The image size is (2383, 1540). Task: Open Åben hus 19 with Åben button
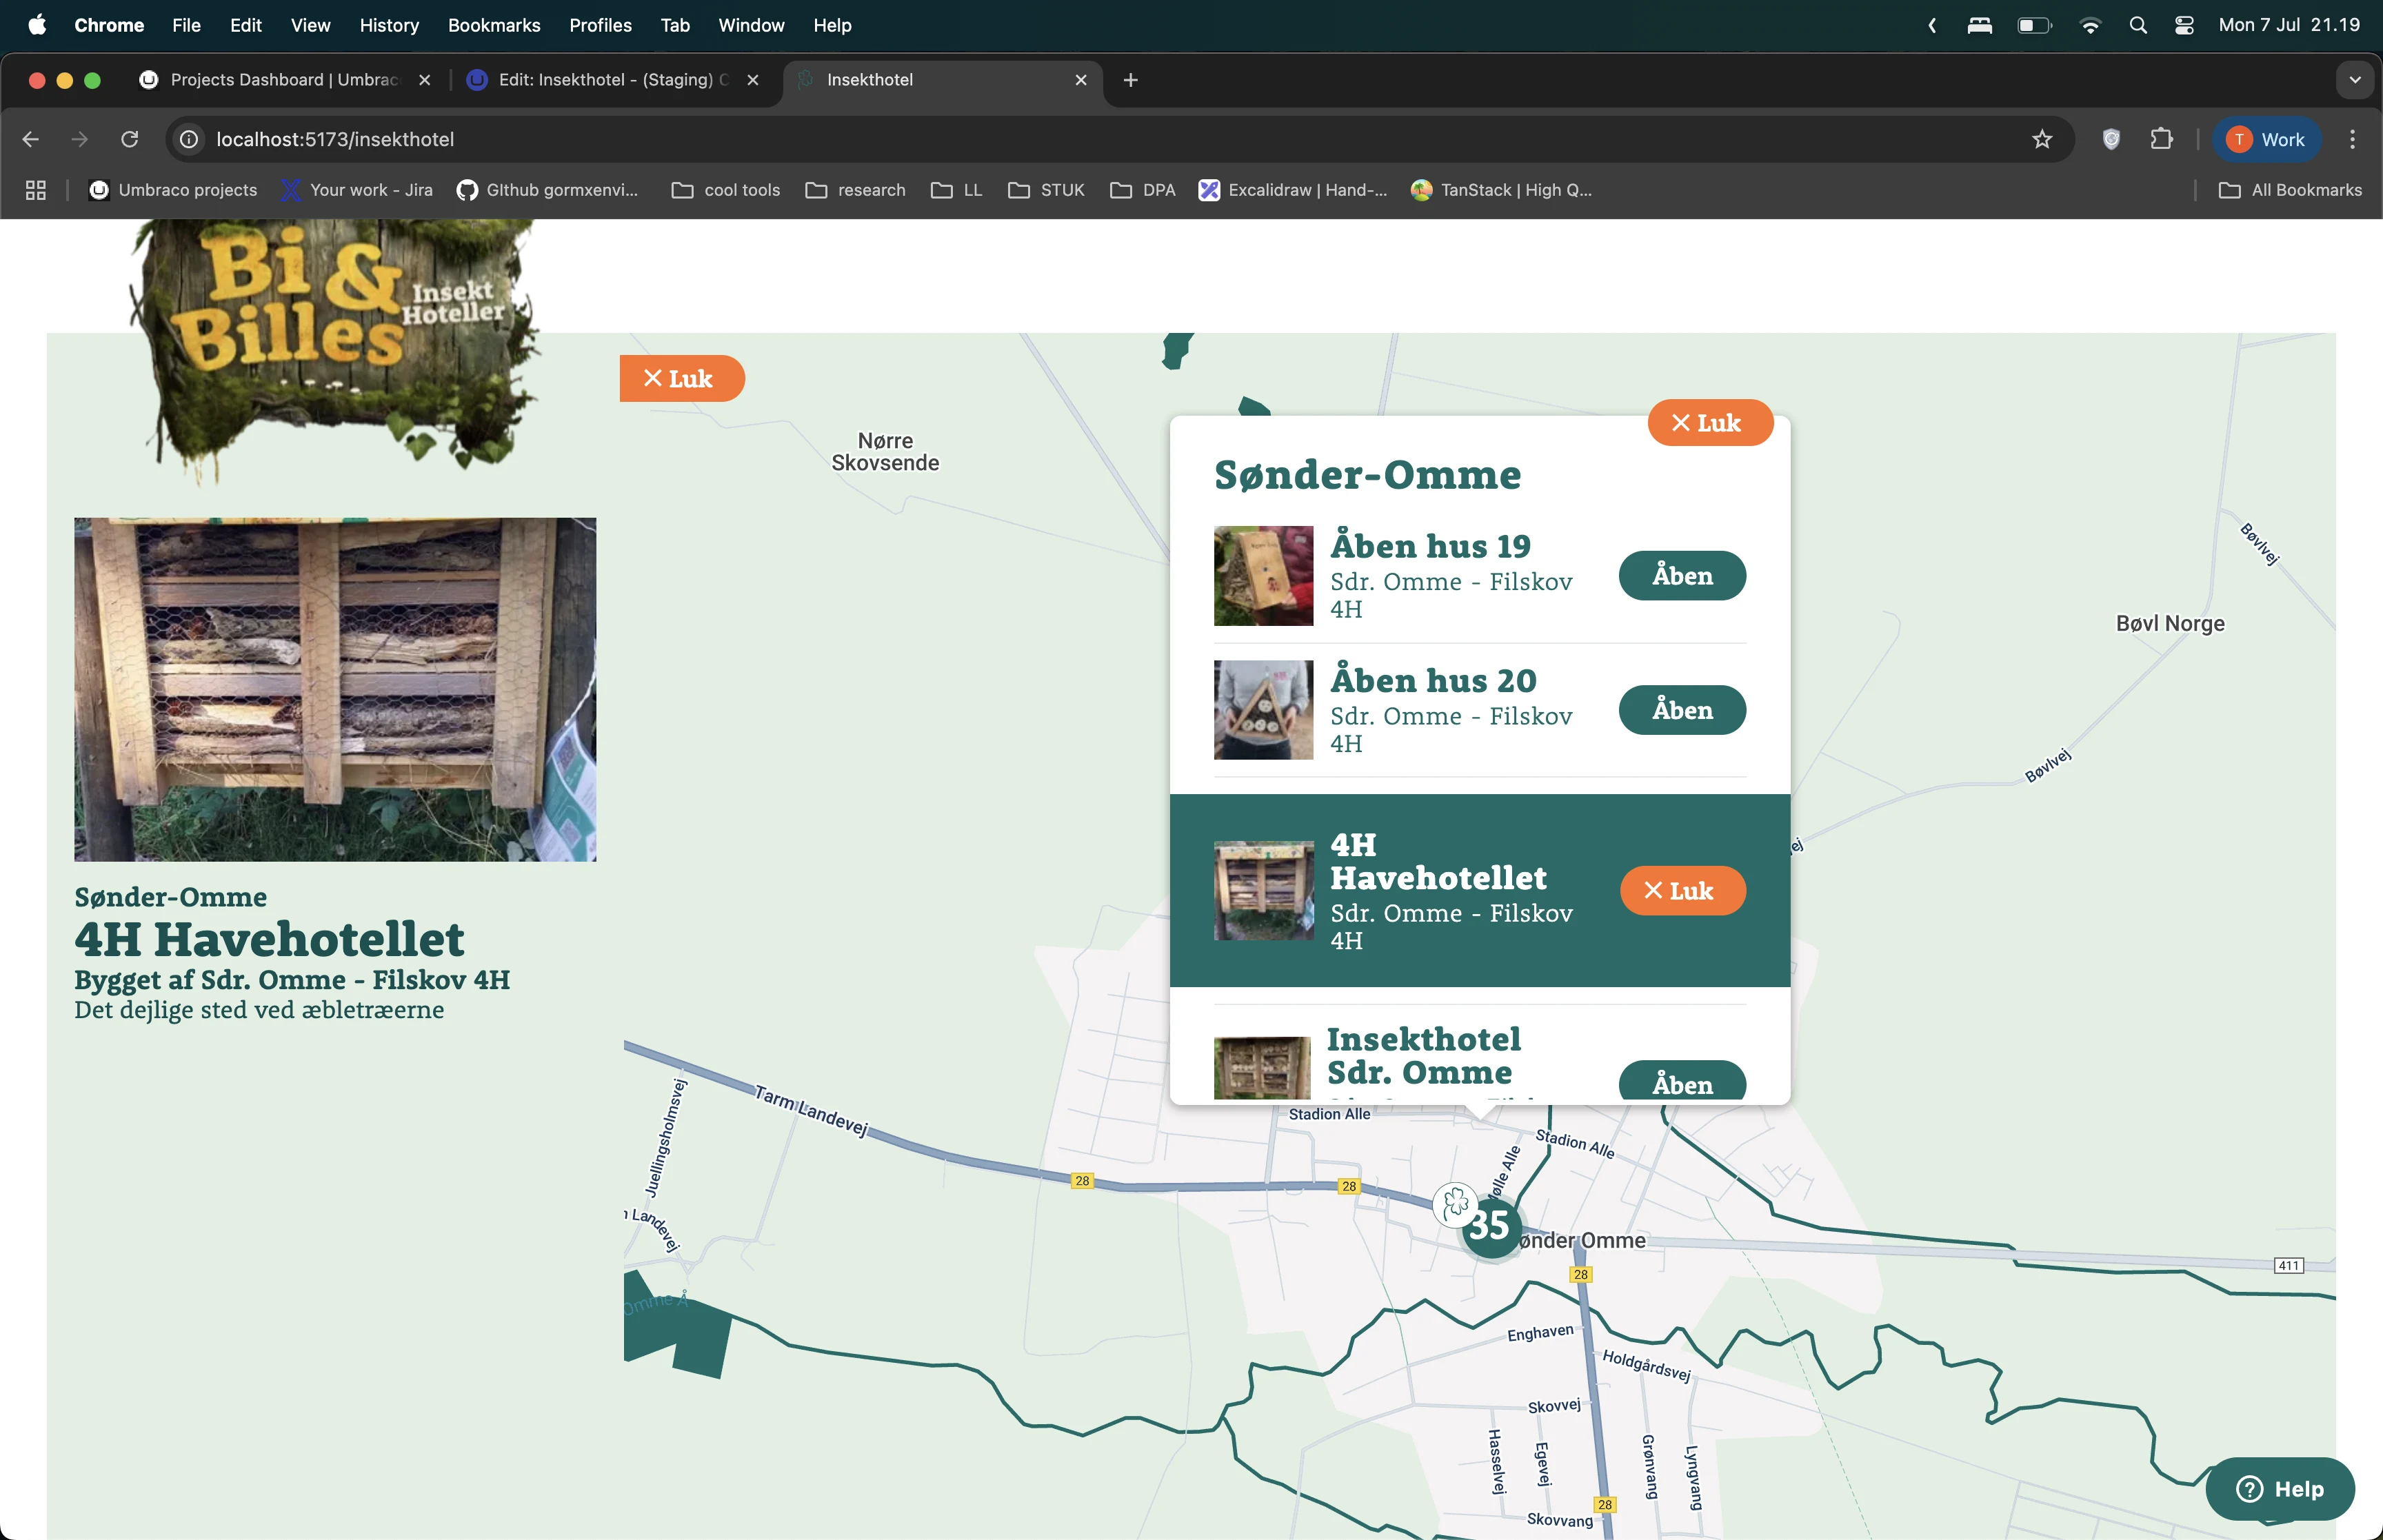pos(1682,576)
